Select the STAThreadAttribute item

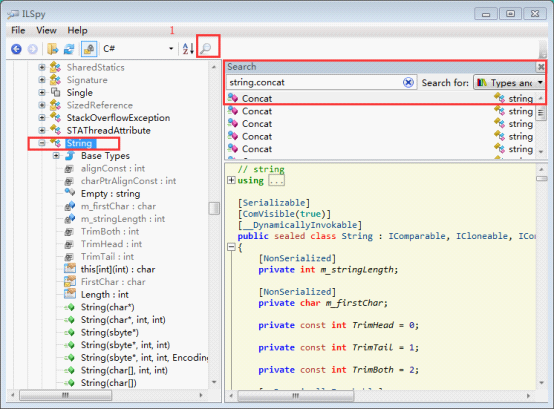pyautogui.click(x=108, y=130)
